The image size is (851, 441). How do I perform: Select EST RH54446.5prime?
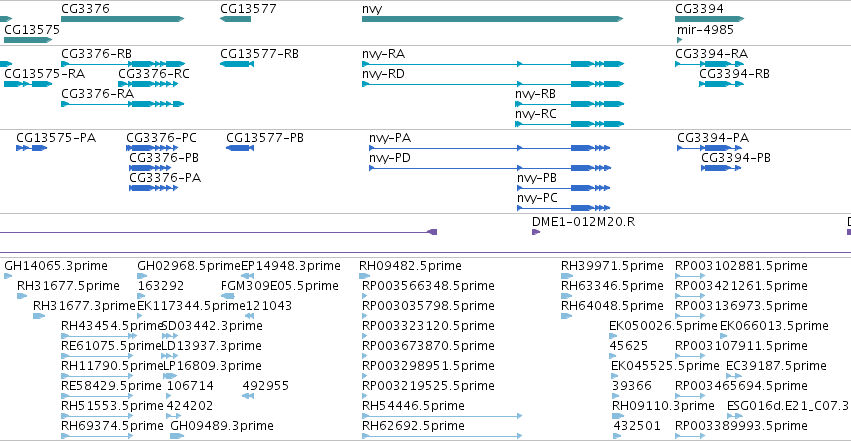[x=442, y=416]
